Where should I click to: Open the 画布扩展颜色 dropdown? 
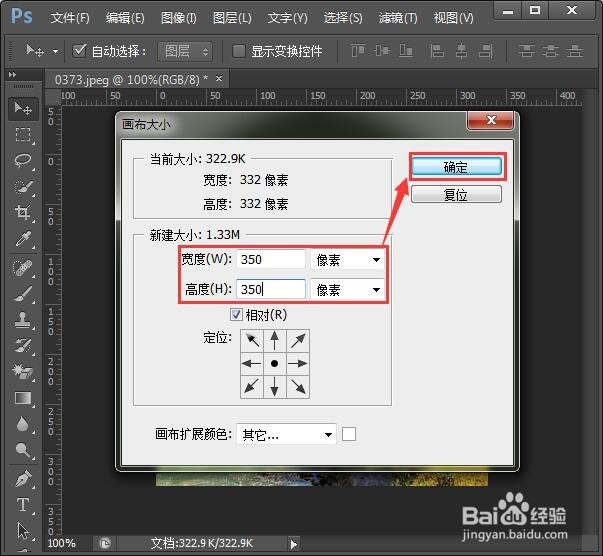tap(287, 434)
